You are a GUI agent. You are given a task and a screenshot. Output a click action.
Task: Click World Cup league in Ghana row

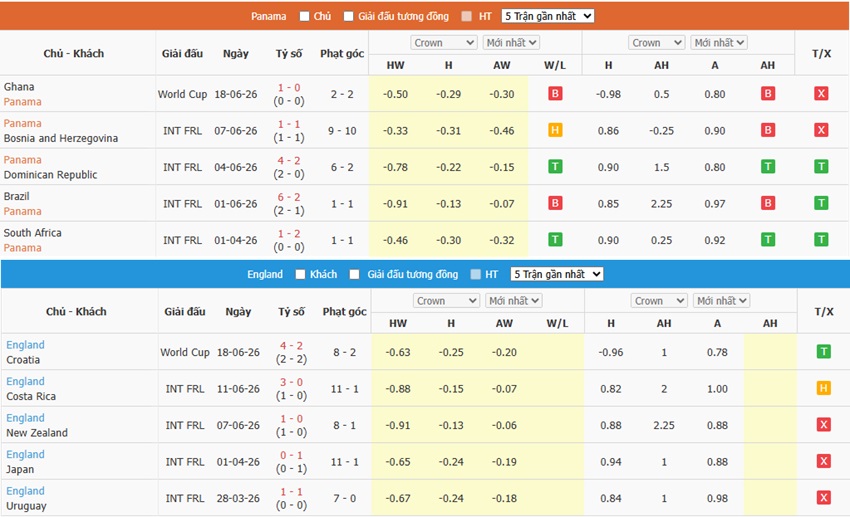(183, 94)
